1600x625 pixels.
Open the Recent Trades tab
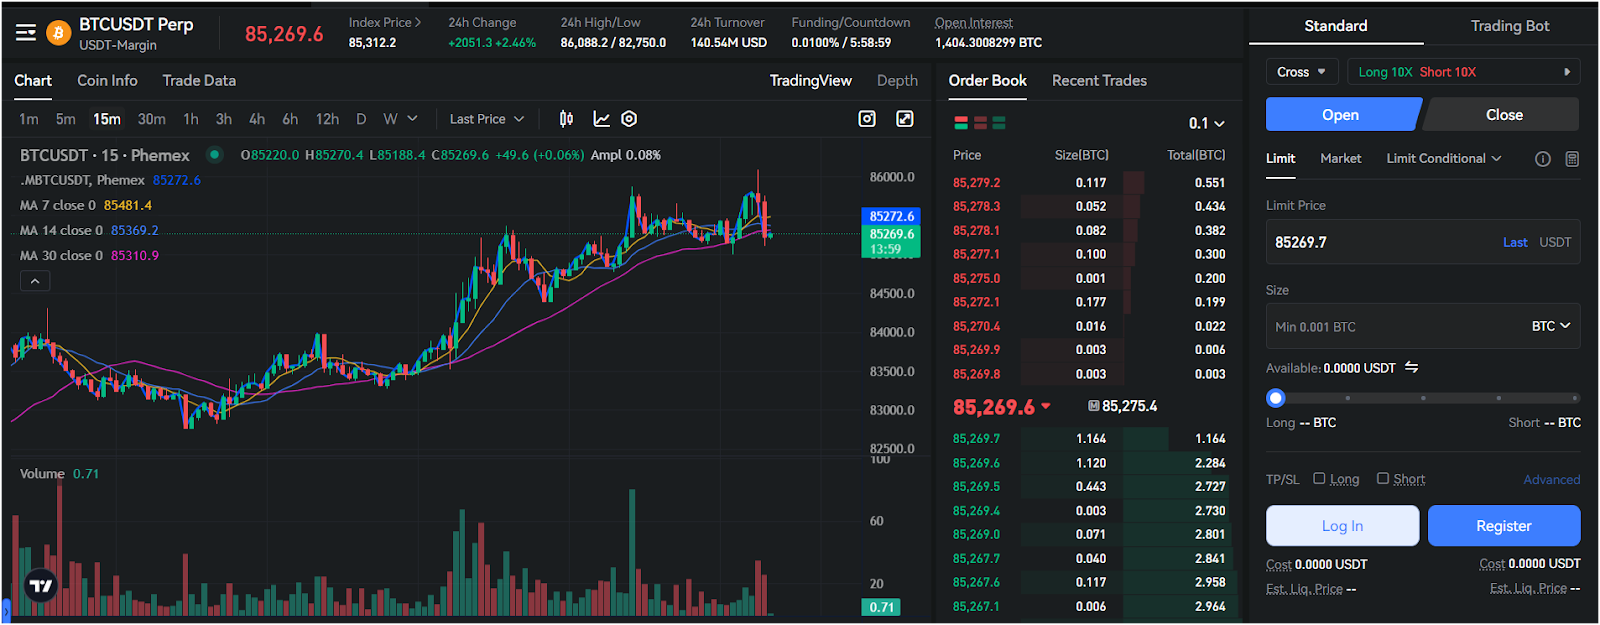(x=1099, y=80)
